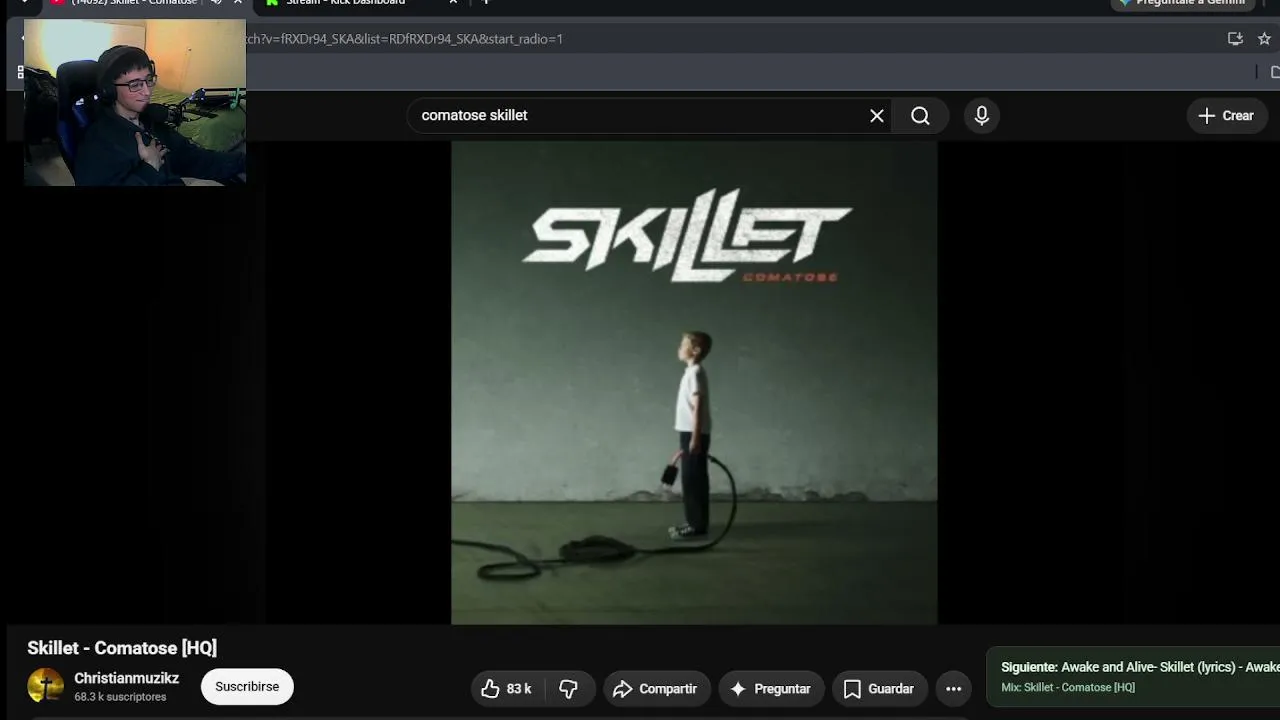This screenshot has width=1280, height=720.
Task: Close the Stream - Kick Dashboard tab
Action: pyautogui.click(x=453, y=3)
